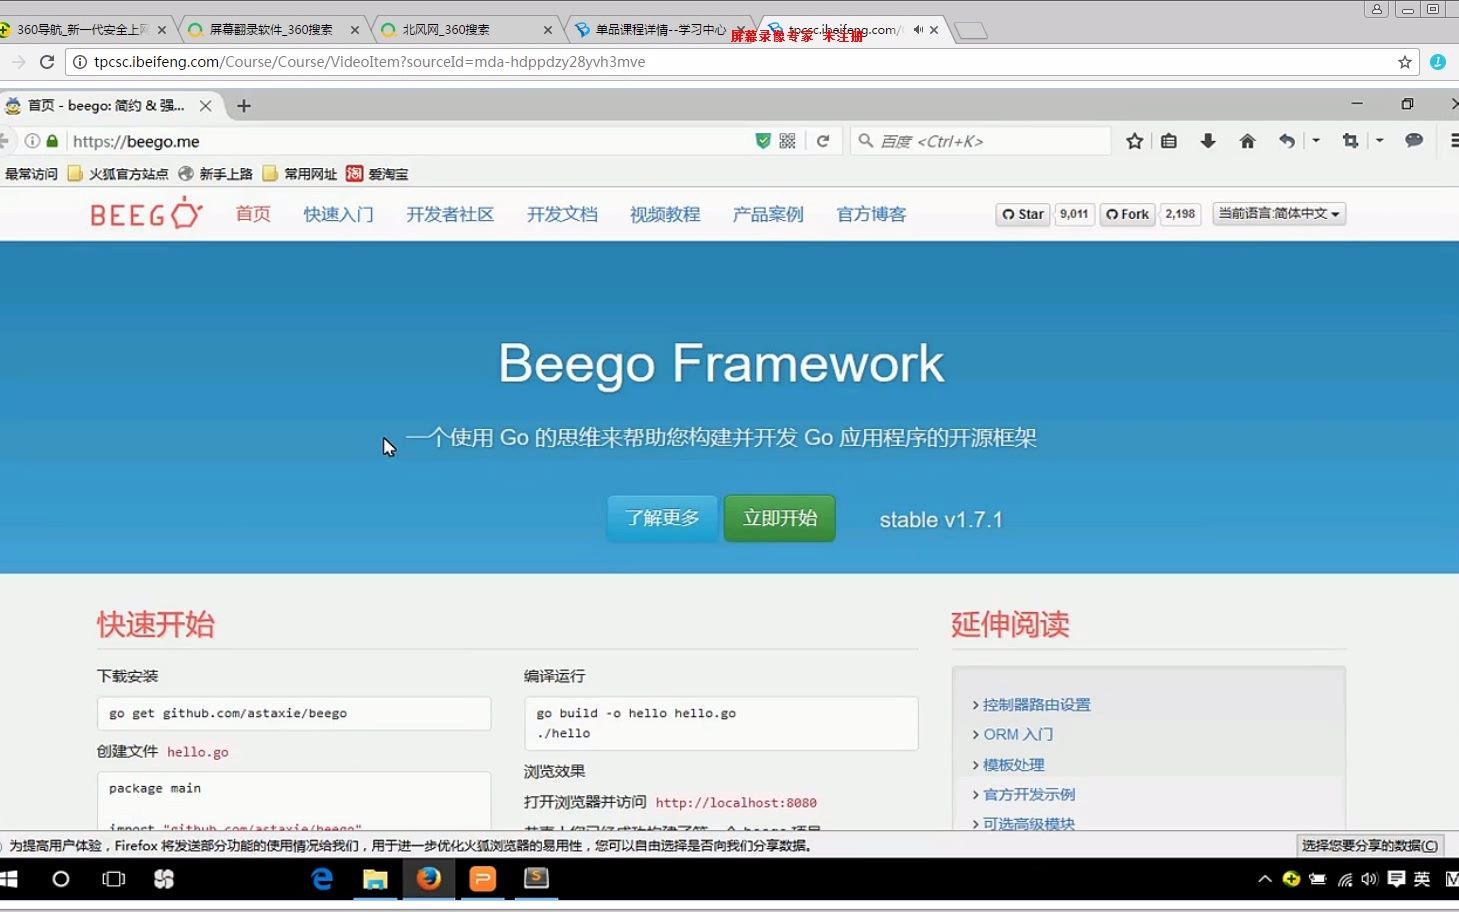Open ORM 入门 link

(1018, 734)
